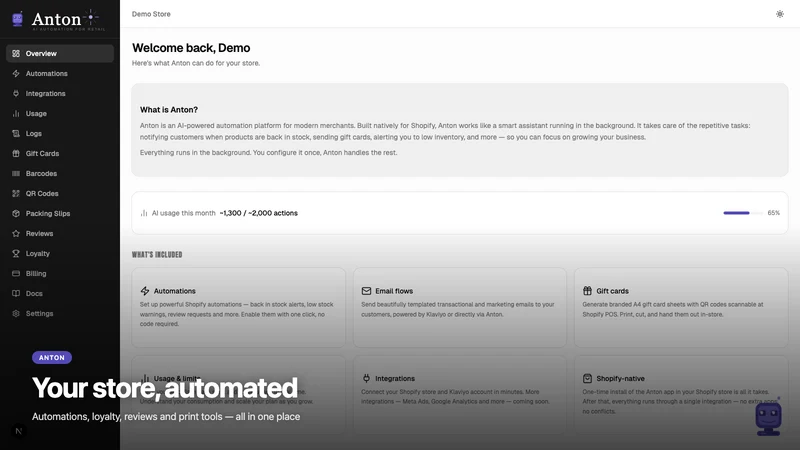Click the Welcome back, Demo heading
The image size is (800, 450).
click(191, 48)
